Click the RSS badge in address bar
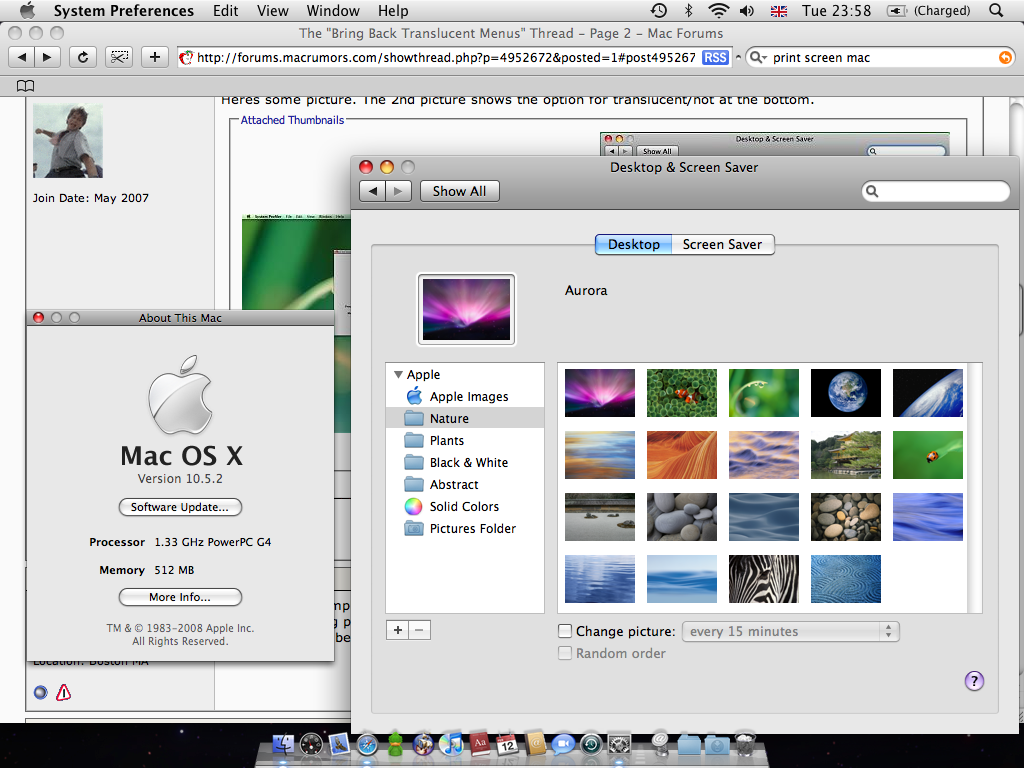This screenshot has height=768, width=1024. (715, 57)
